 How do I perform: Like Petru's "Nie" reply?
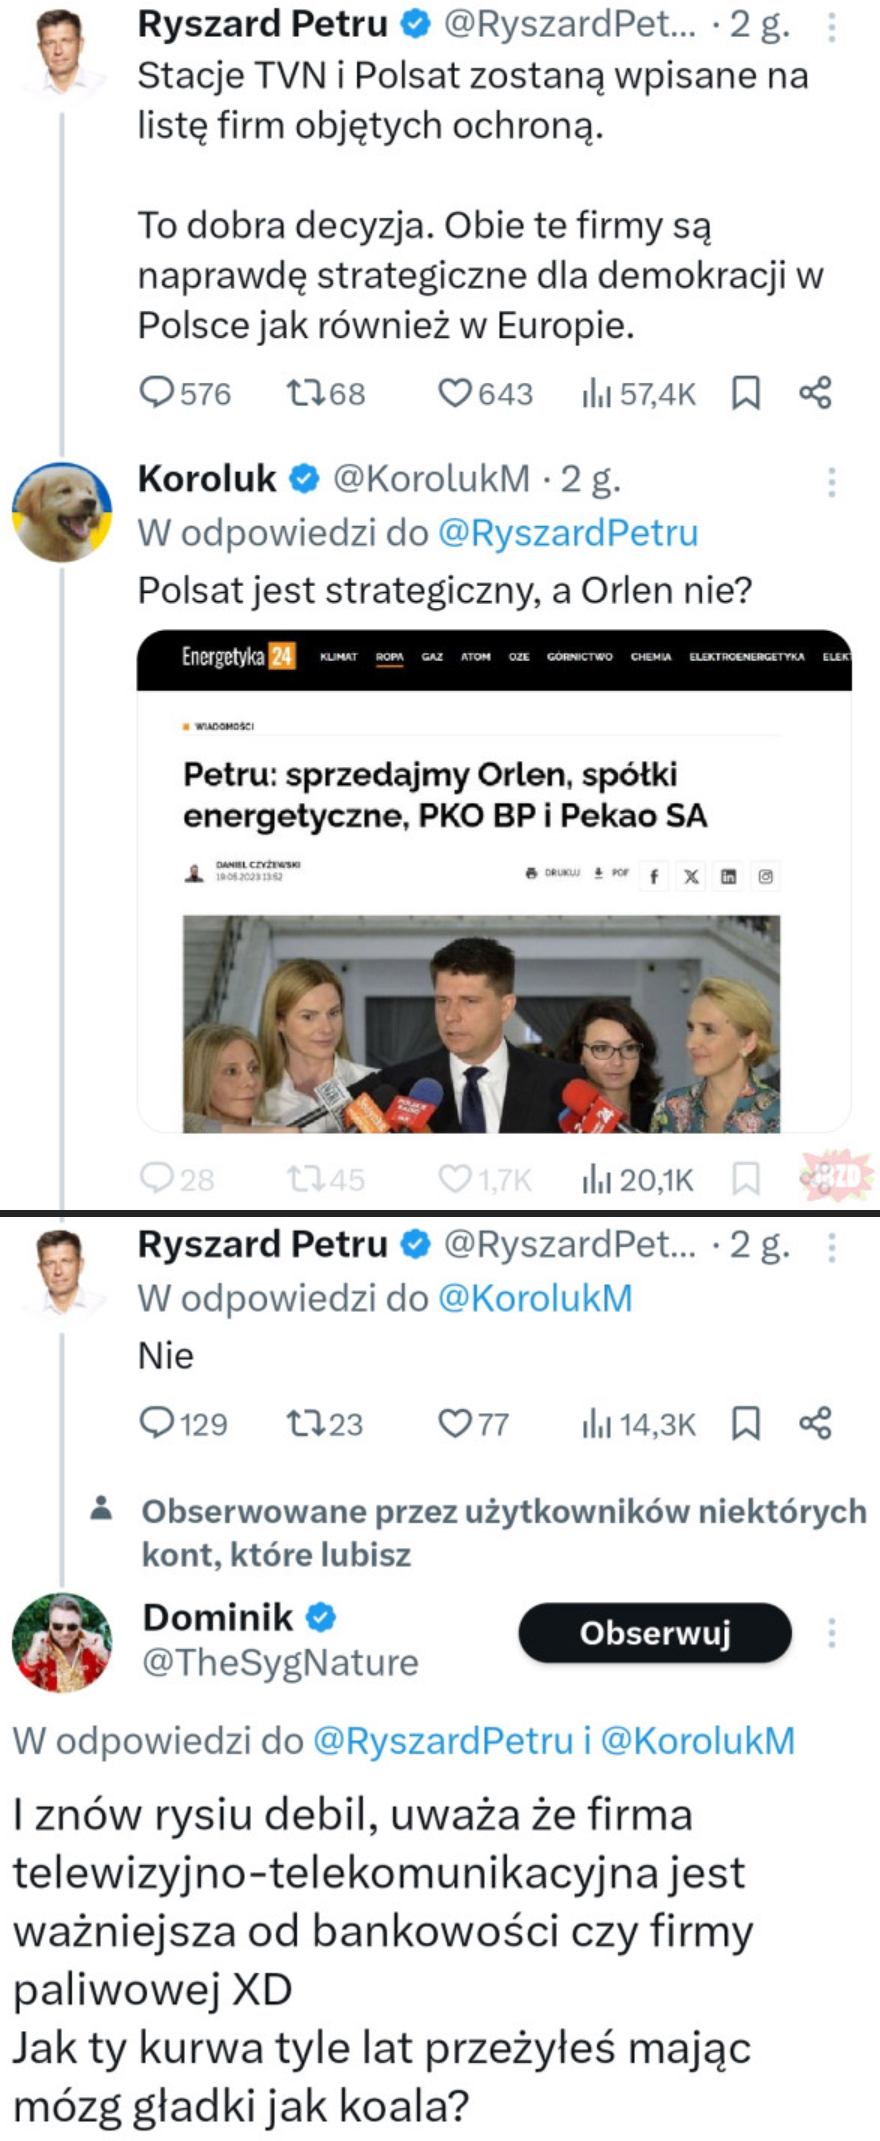tap(455, 1423)
